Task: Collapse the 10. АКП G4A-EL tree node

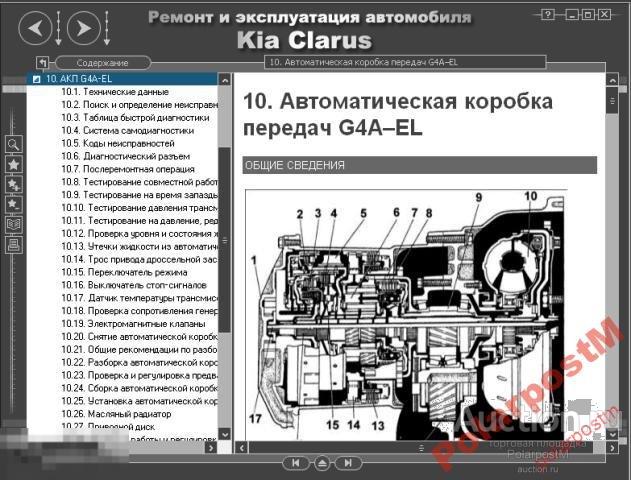Action: pyautogui.click(x=37, y=78)
